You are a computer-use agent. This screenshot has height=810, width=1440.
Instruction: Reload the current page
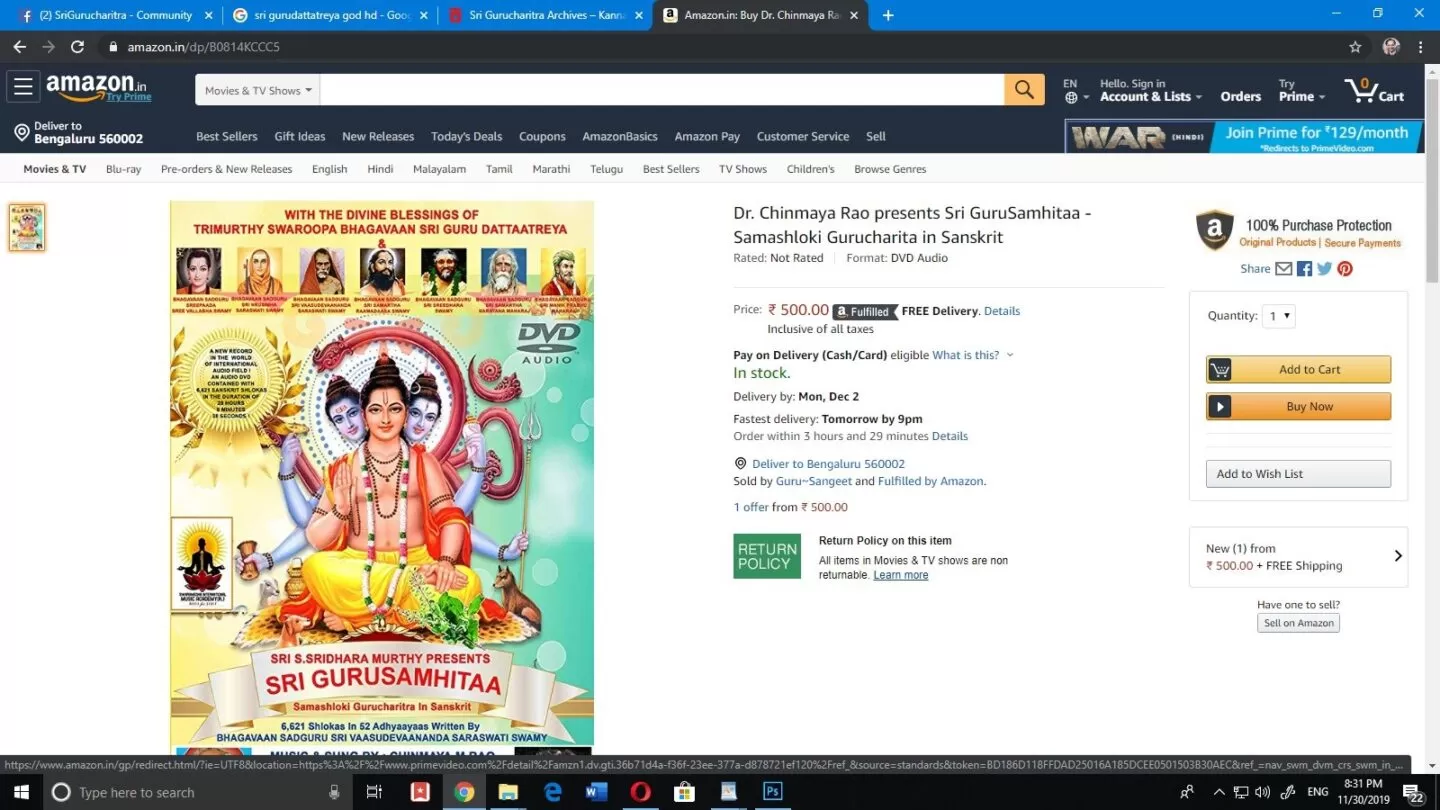[x=77, y=47]
